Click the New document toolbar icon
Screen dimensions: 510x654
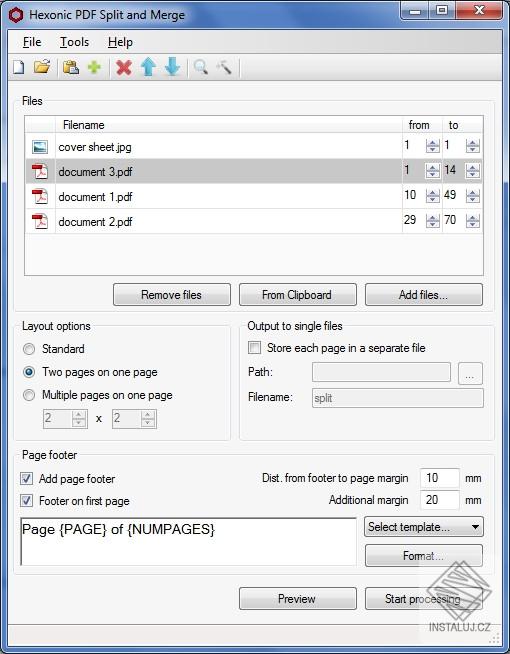pyautogui.click(x=19, y=67)
